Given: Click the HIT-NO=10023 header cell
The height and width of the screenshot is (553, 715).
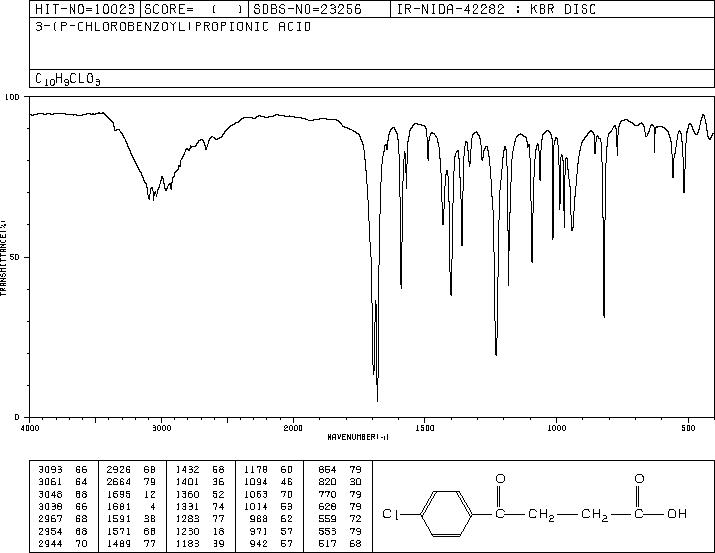Looking at the screenshot, I should [85, 9].
